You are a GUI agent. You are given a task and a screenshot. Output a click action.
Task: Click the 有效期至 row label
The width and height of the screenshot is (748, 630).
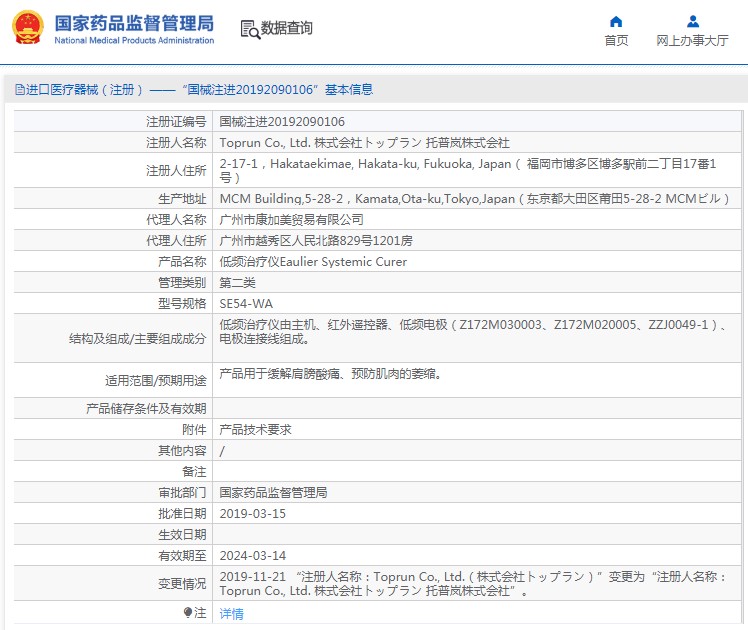click(x=182, y=556)
